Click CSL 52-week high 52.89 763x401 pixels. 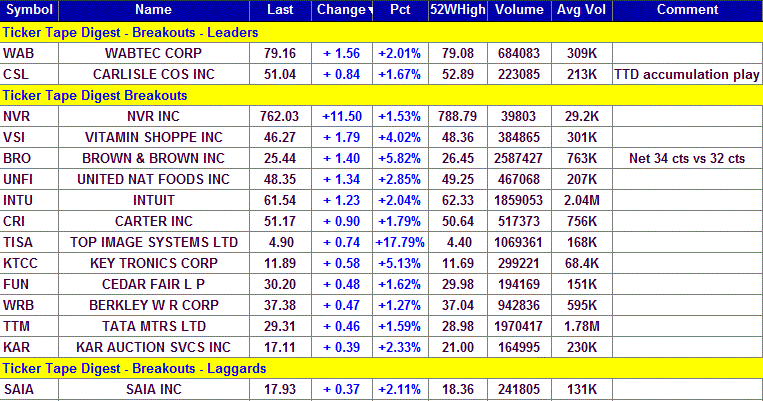coord(458,74)
